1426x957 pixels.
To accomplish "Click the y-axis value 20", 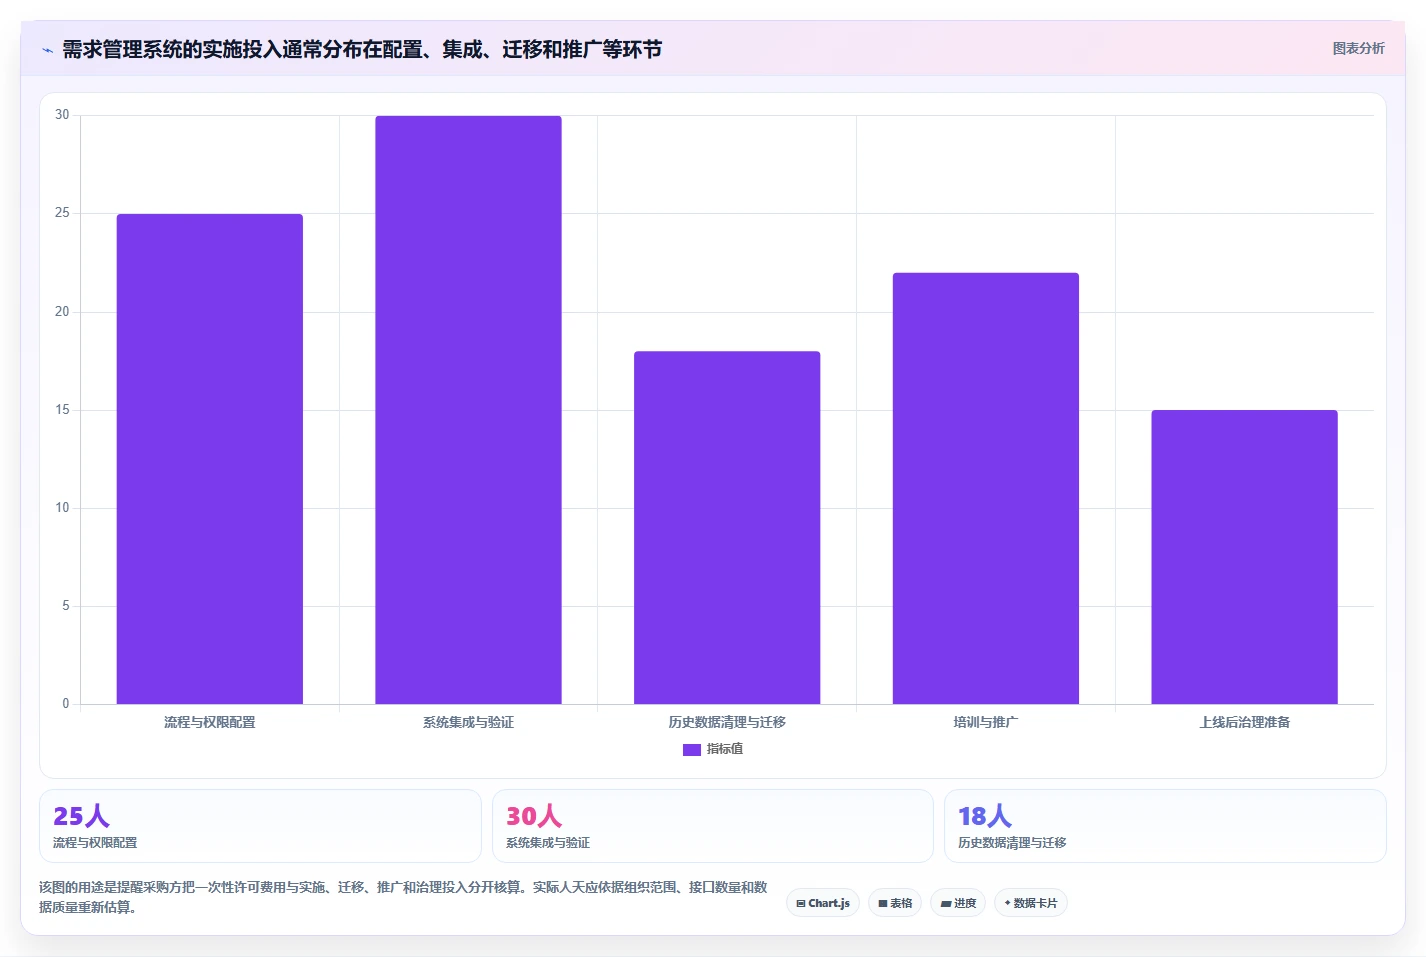I will (62, 312).
